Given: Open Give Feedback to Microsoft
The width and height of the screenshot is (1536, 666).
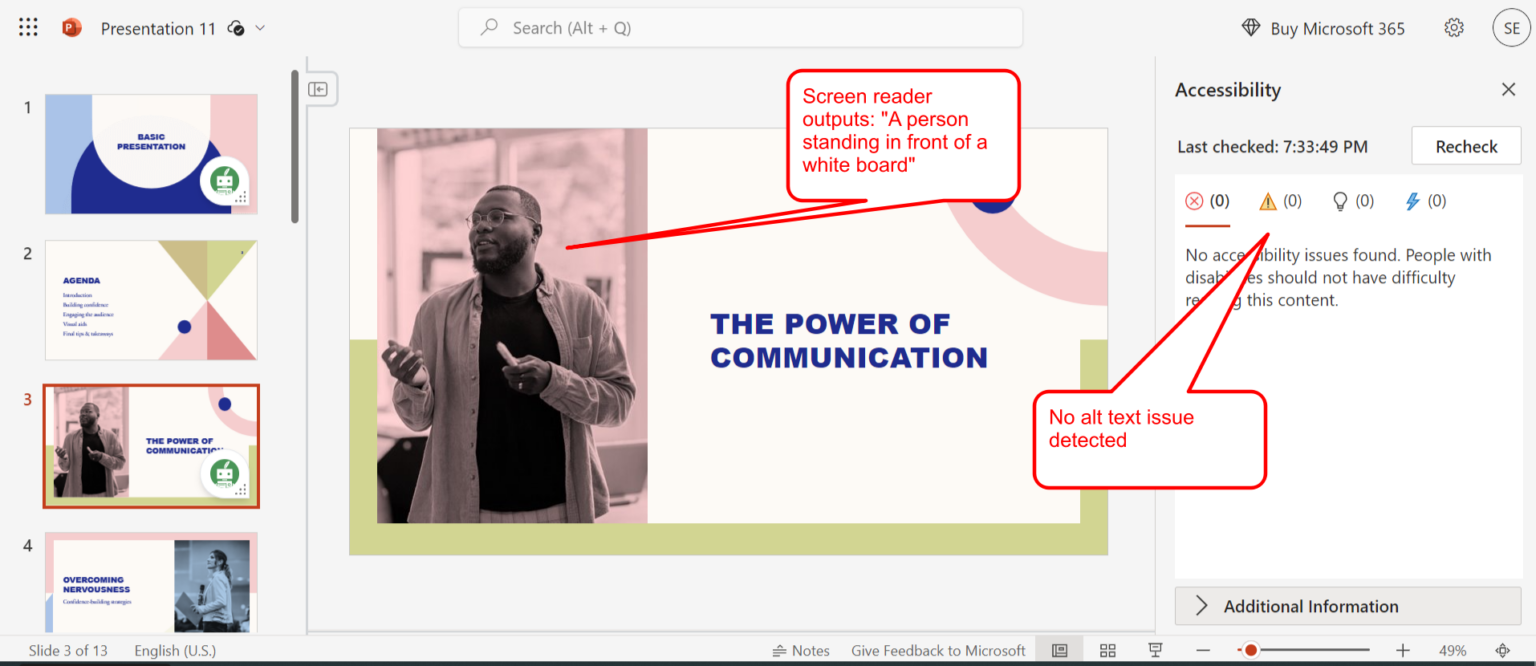Looking at the screenshot, I should (x=937, y=650).
